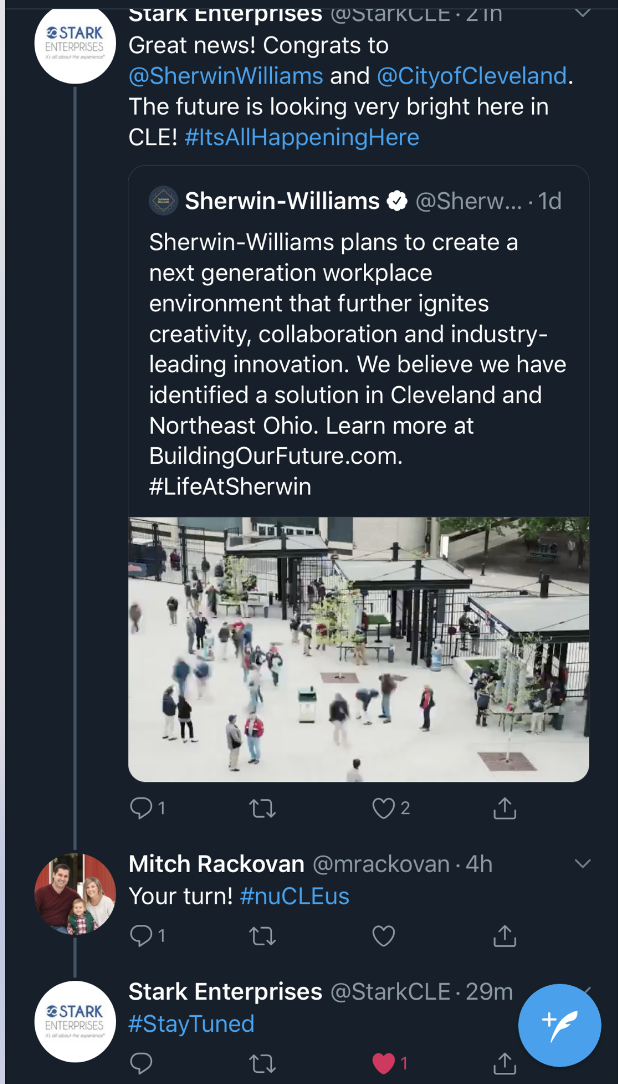Reply to the #StayTuned tweet
This screenshot has width=618, height=1084.
[141, 1063]
